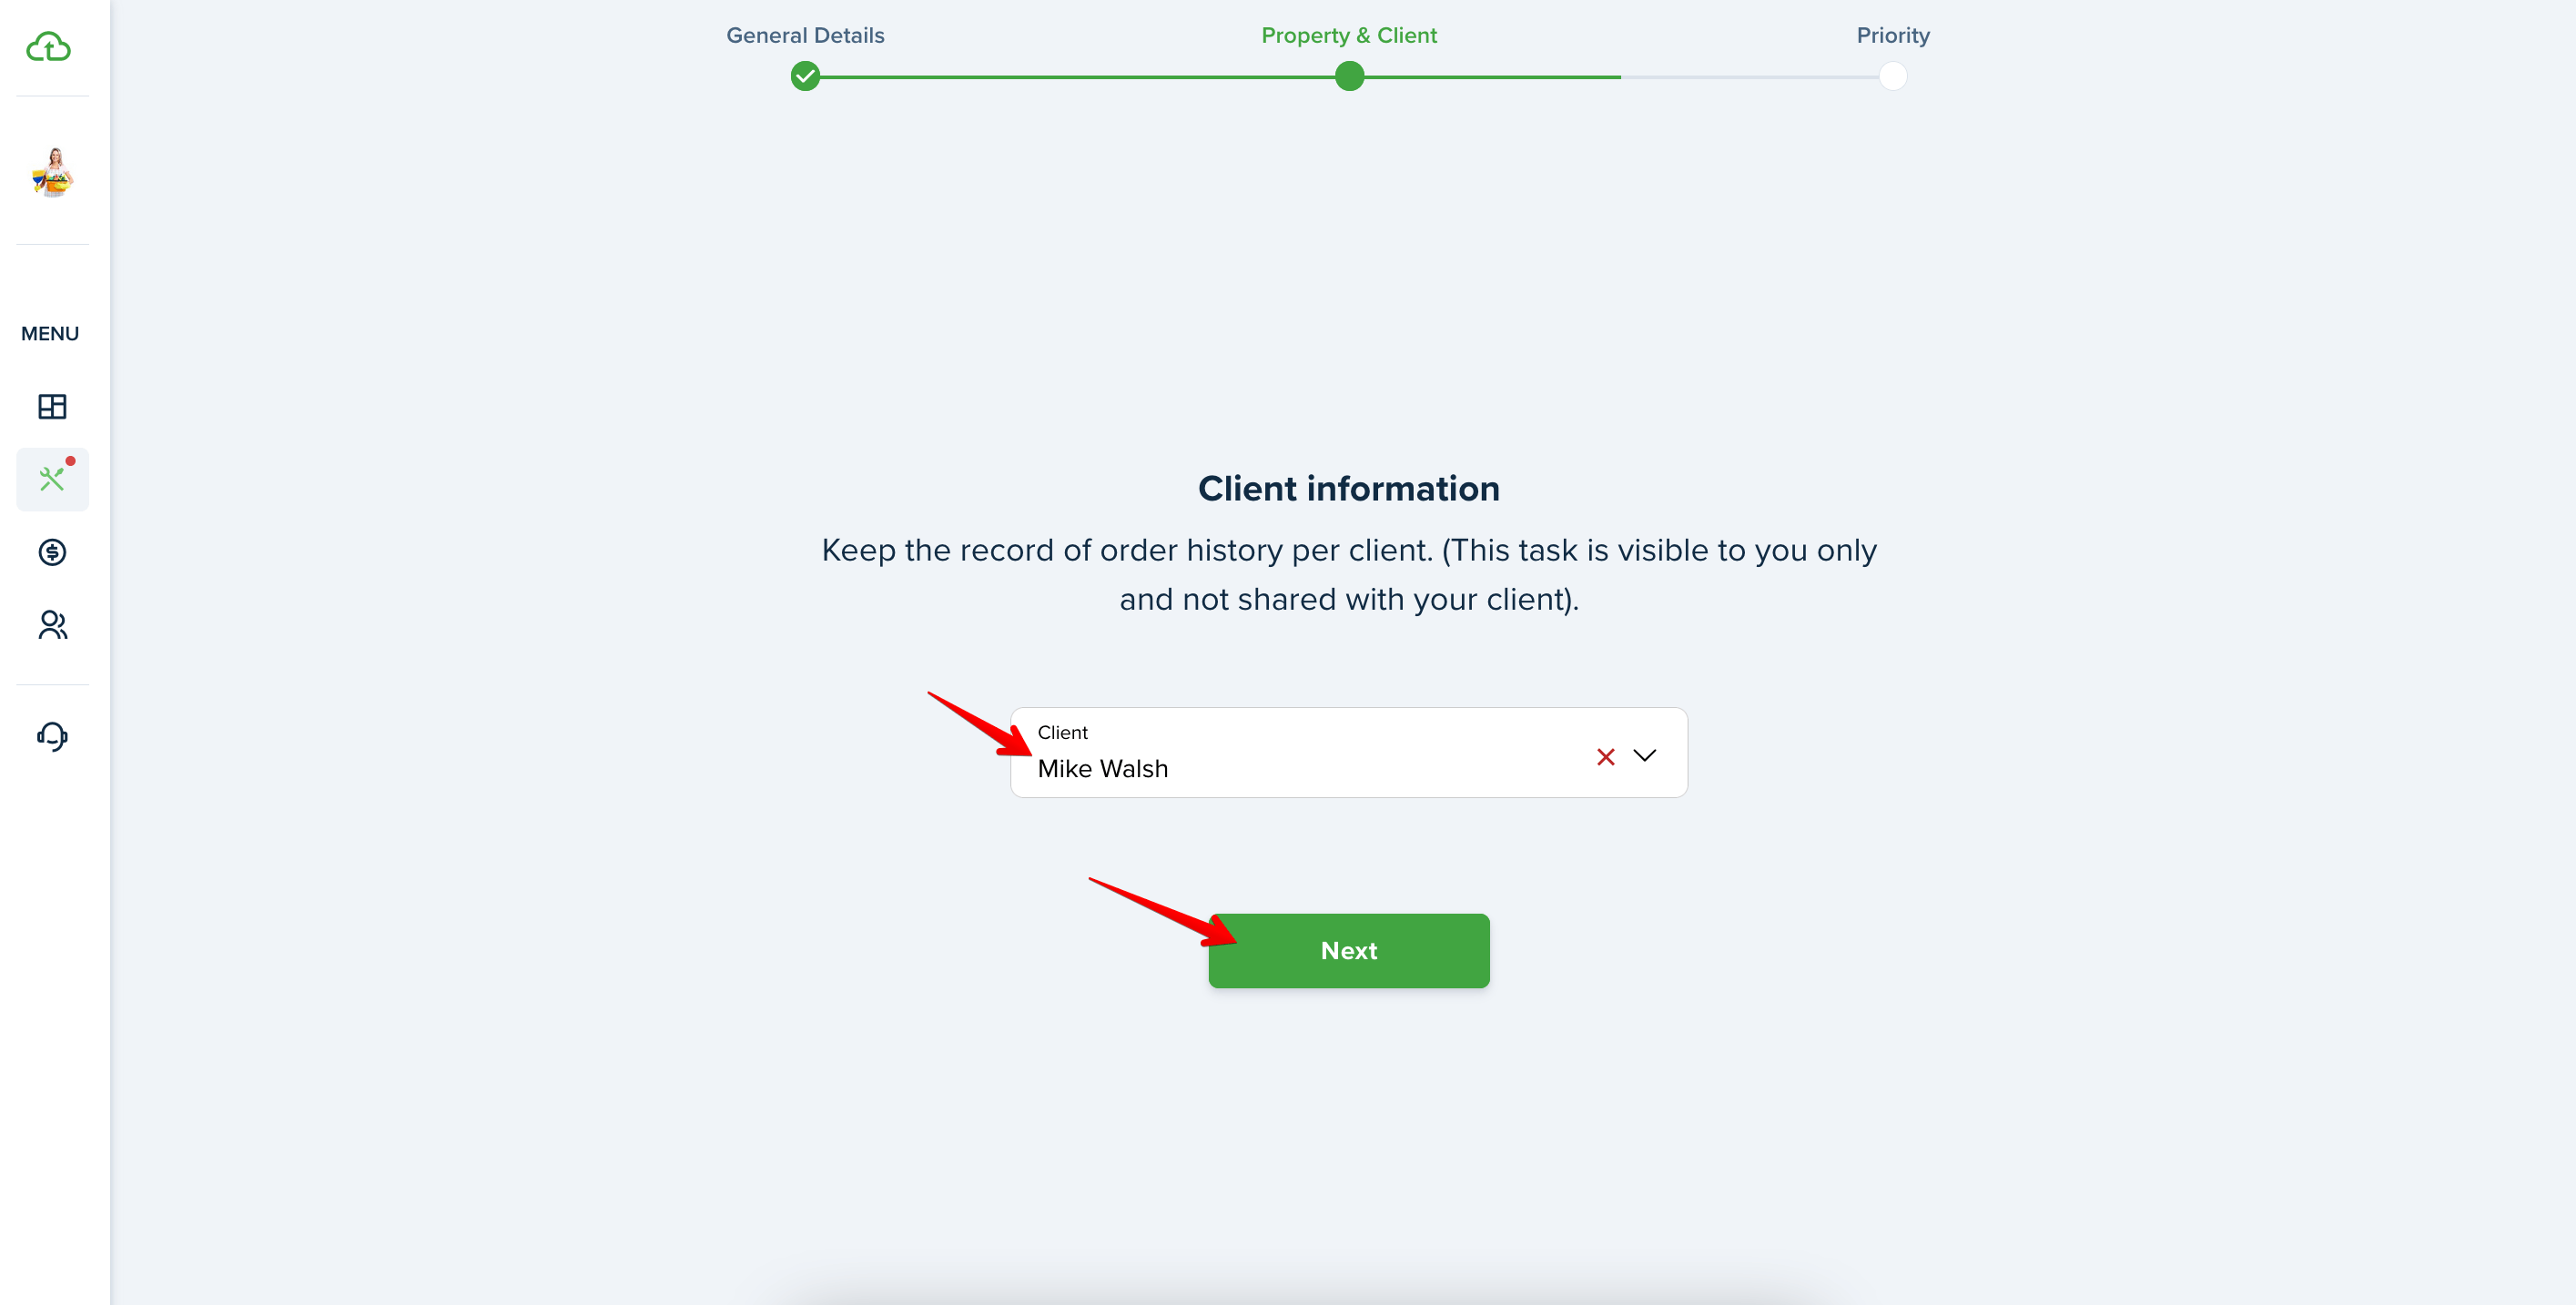
Task: Select the Property & Client step label
Action: [1348, 35]
